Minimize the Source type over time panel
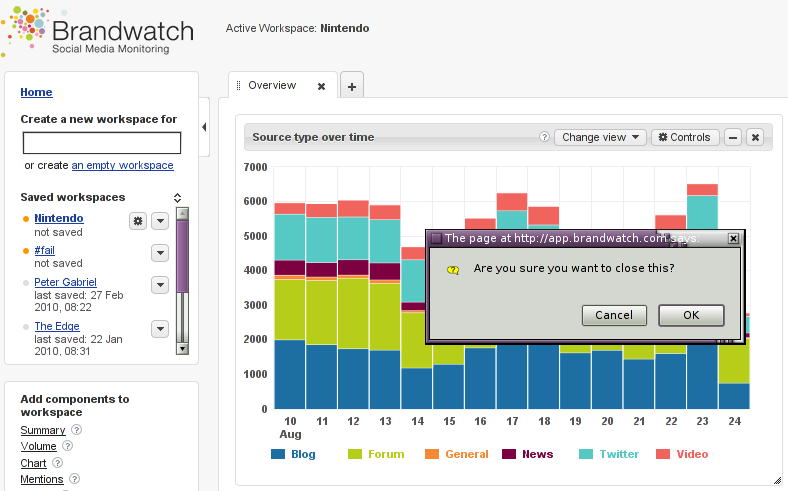This screenshot has width=788, height=491. click(x=733, y=137)
